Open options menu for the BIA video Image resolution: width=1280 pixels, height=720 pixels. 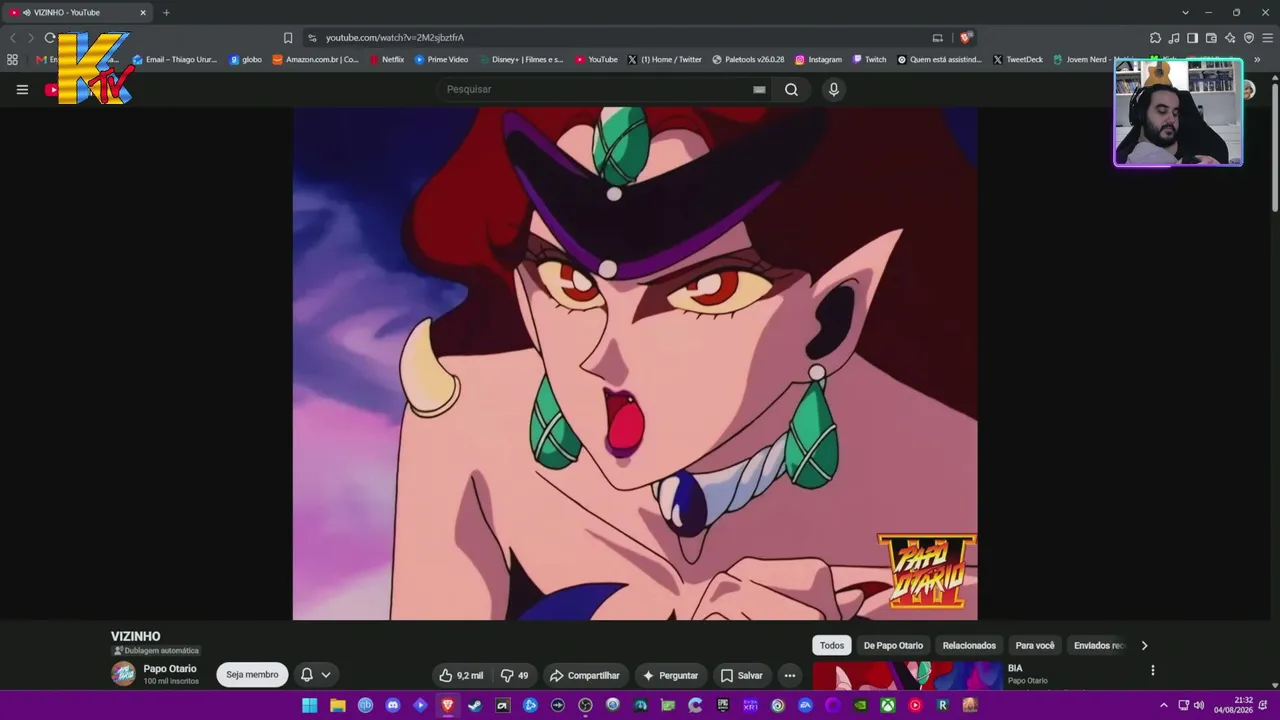pos(1152,670)
